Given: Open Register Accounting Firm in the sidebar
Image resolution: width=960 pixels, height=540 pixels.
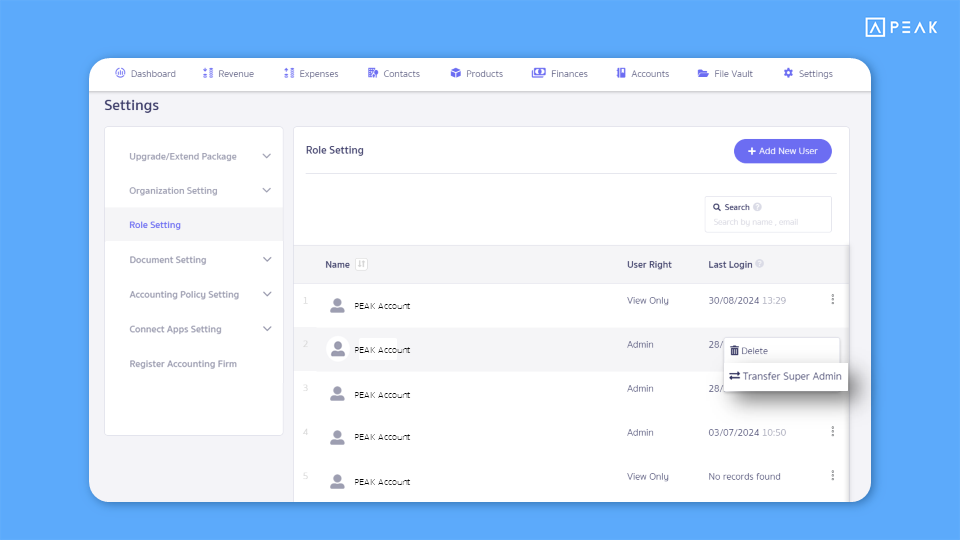Looking at the screenshot, I should tap(183, 364).
